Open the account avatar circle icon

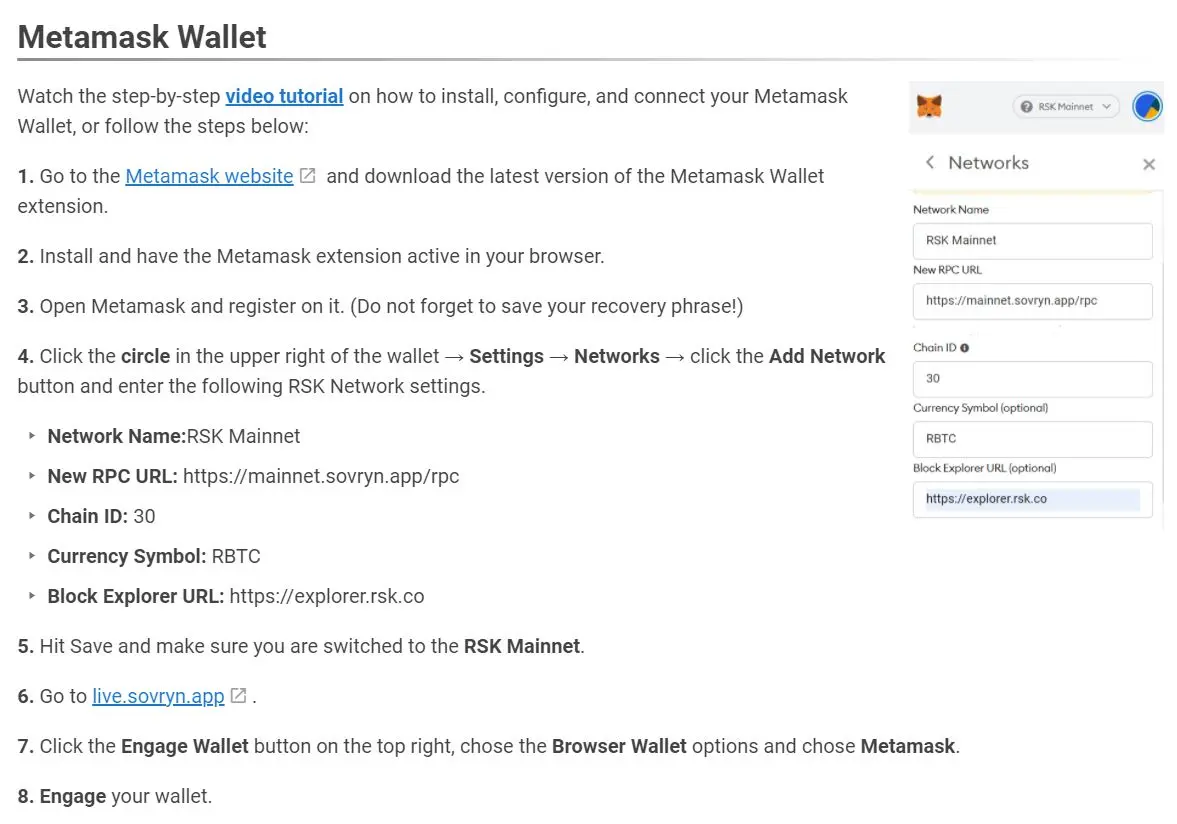click(1147, 107)
